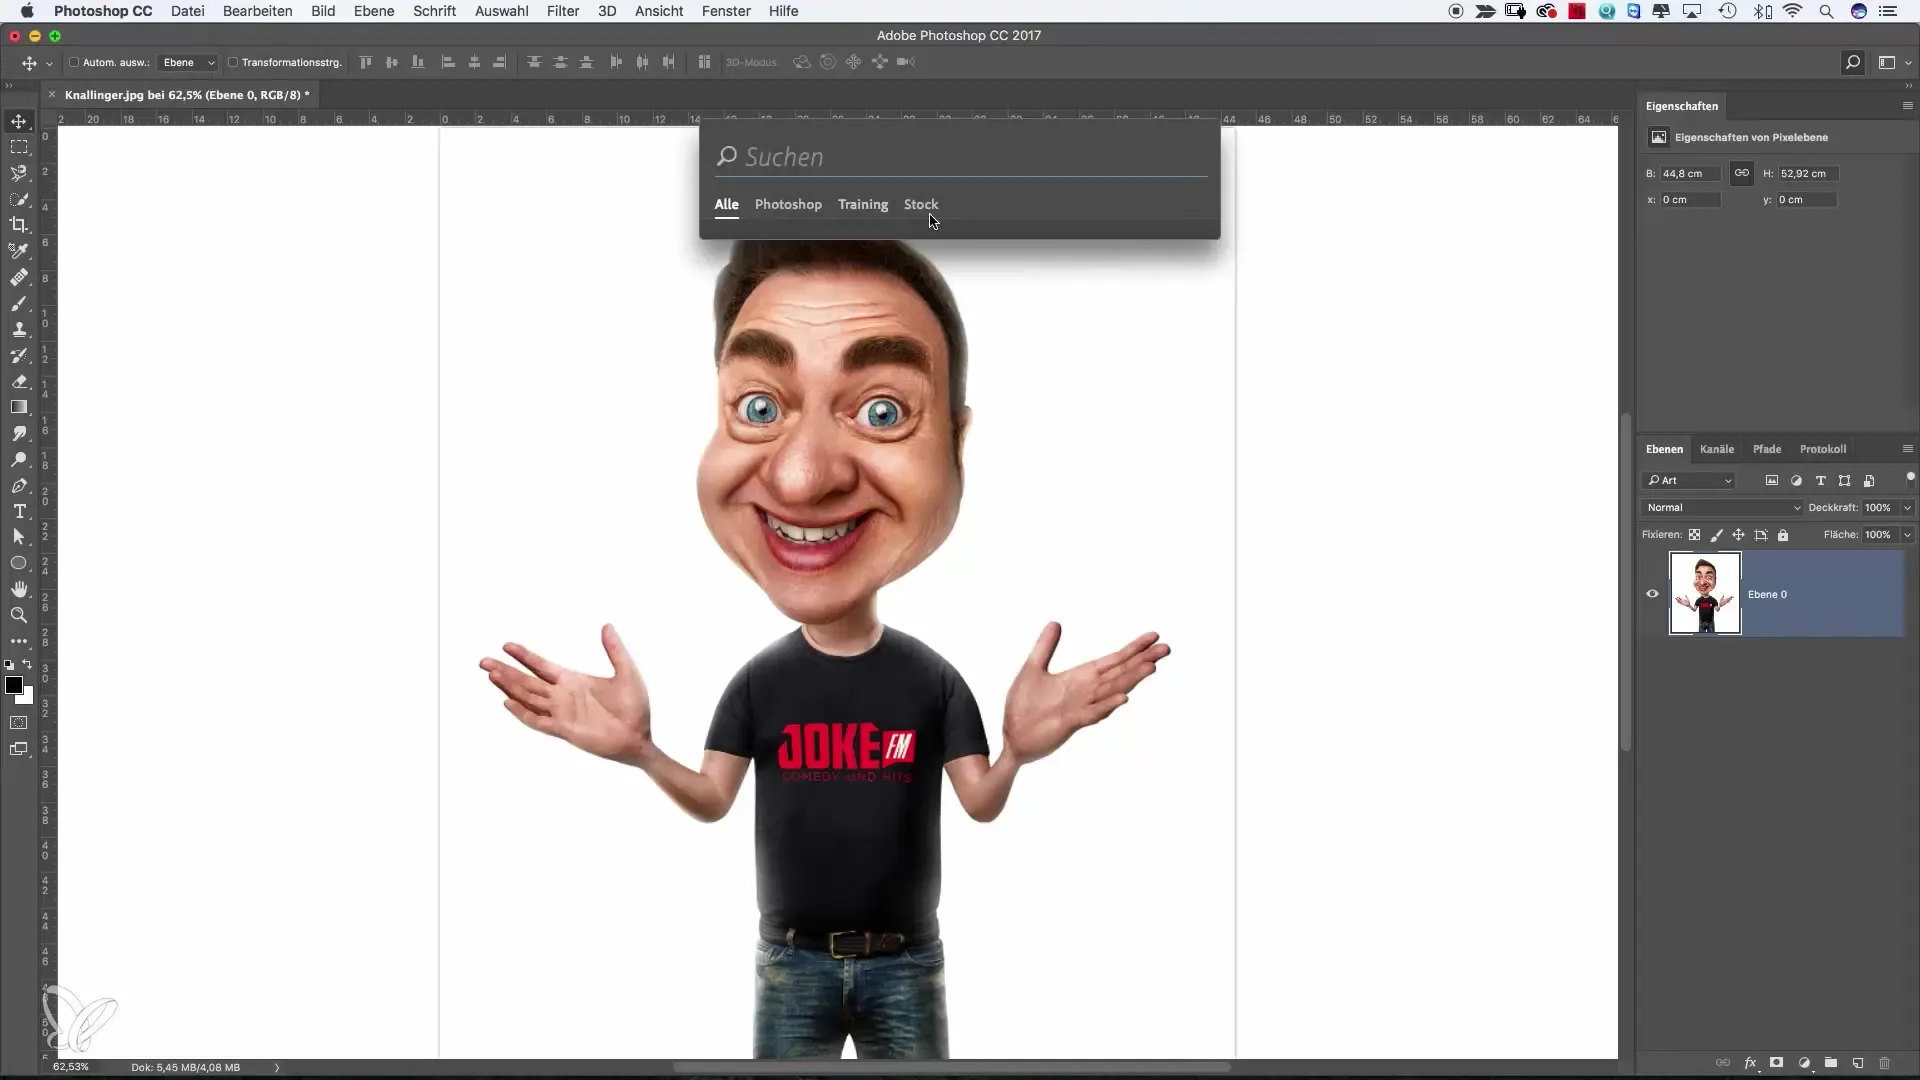Add a layer mask
Viewport: 1920px width, 1080px height.
(x=1777, y=1063)
